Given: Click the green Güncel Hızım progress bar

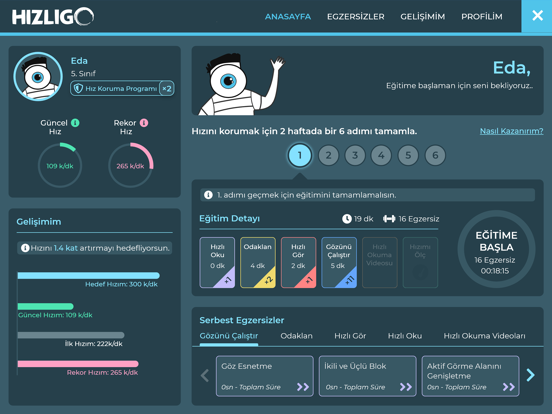Looking at the screenshot, I should [45, 306].
